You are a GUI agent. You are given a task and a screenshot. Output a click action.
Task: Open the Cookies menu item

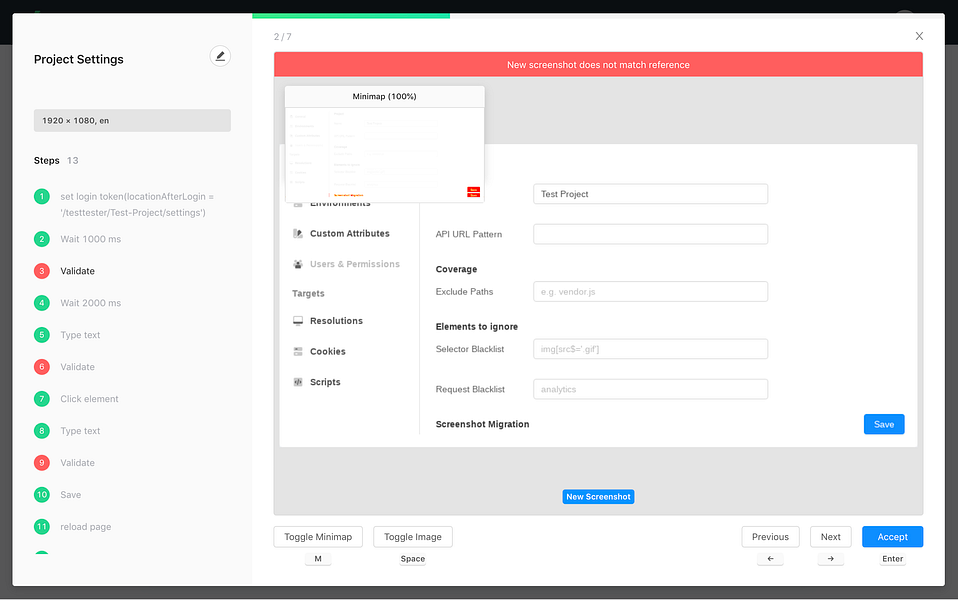click(327, 351)
